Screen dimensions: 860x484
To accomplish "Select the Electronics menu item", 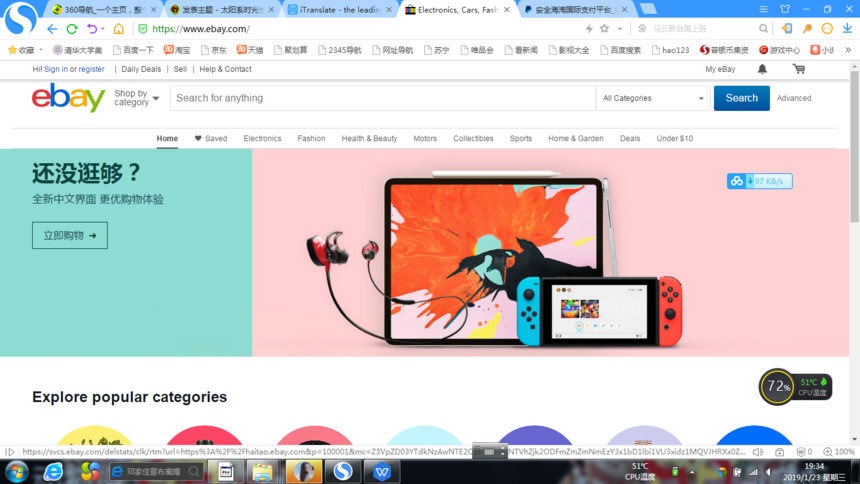I will click(262, 138).
